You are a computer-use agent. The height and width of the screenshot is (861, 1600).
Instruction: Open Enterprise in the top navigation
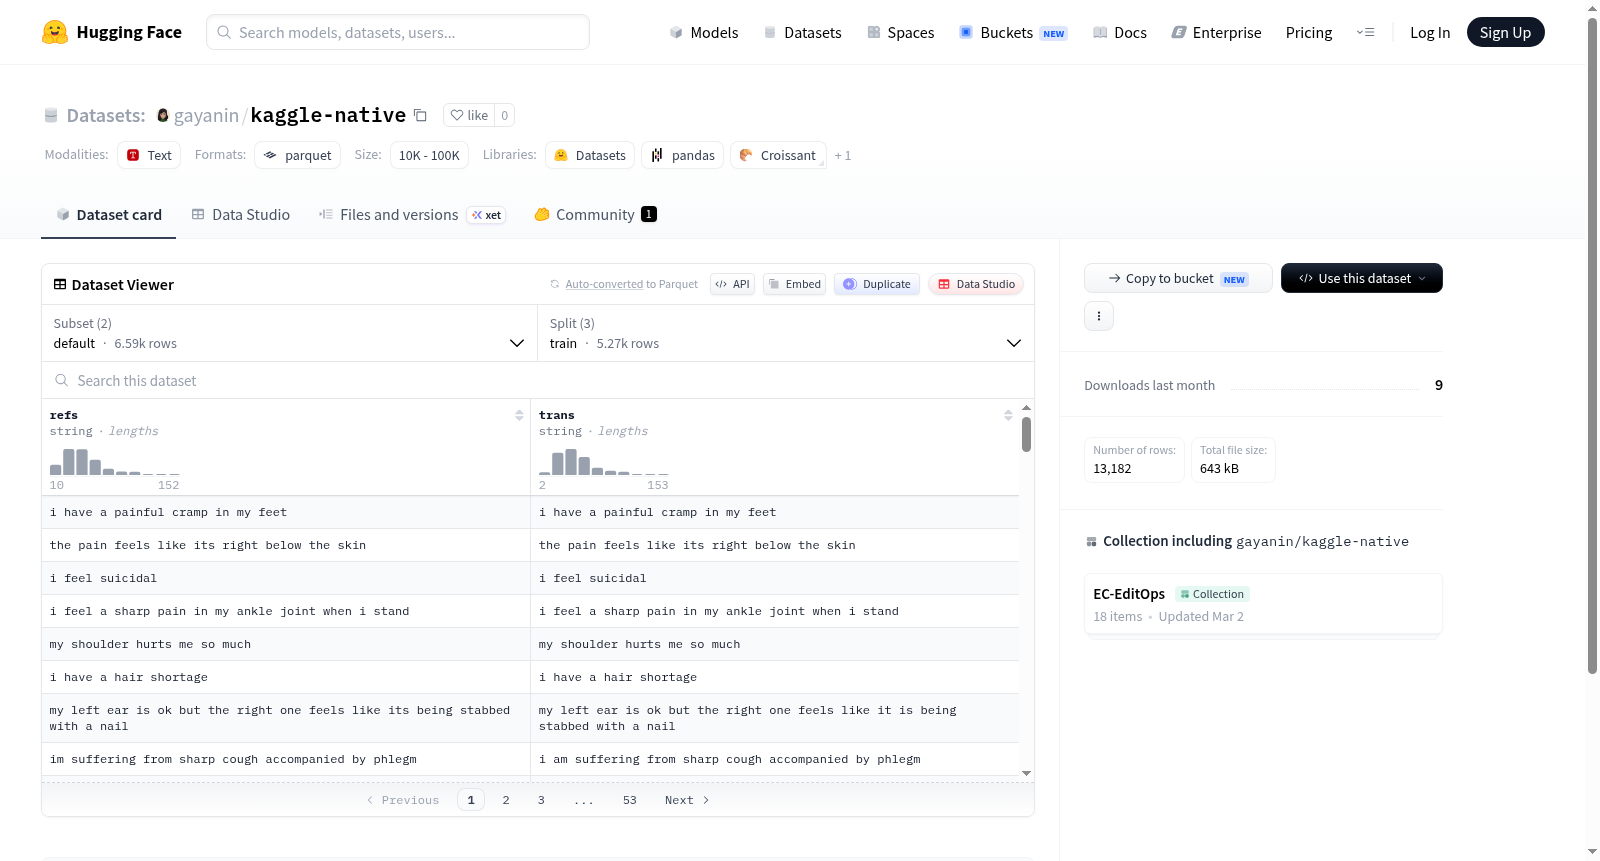click(1216, 32)
